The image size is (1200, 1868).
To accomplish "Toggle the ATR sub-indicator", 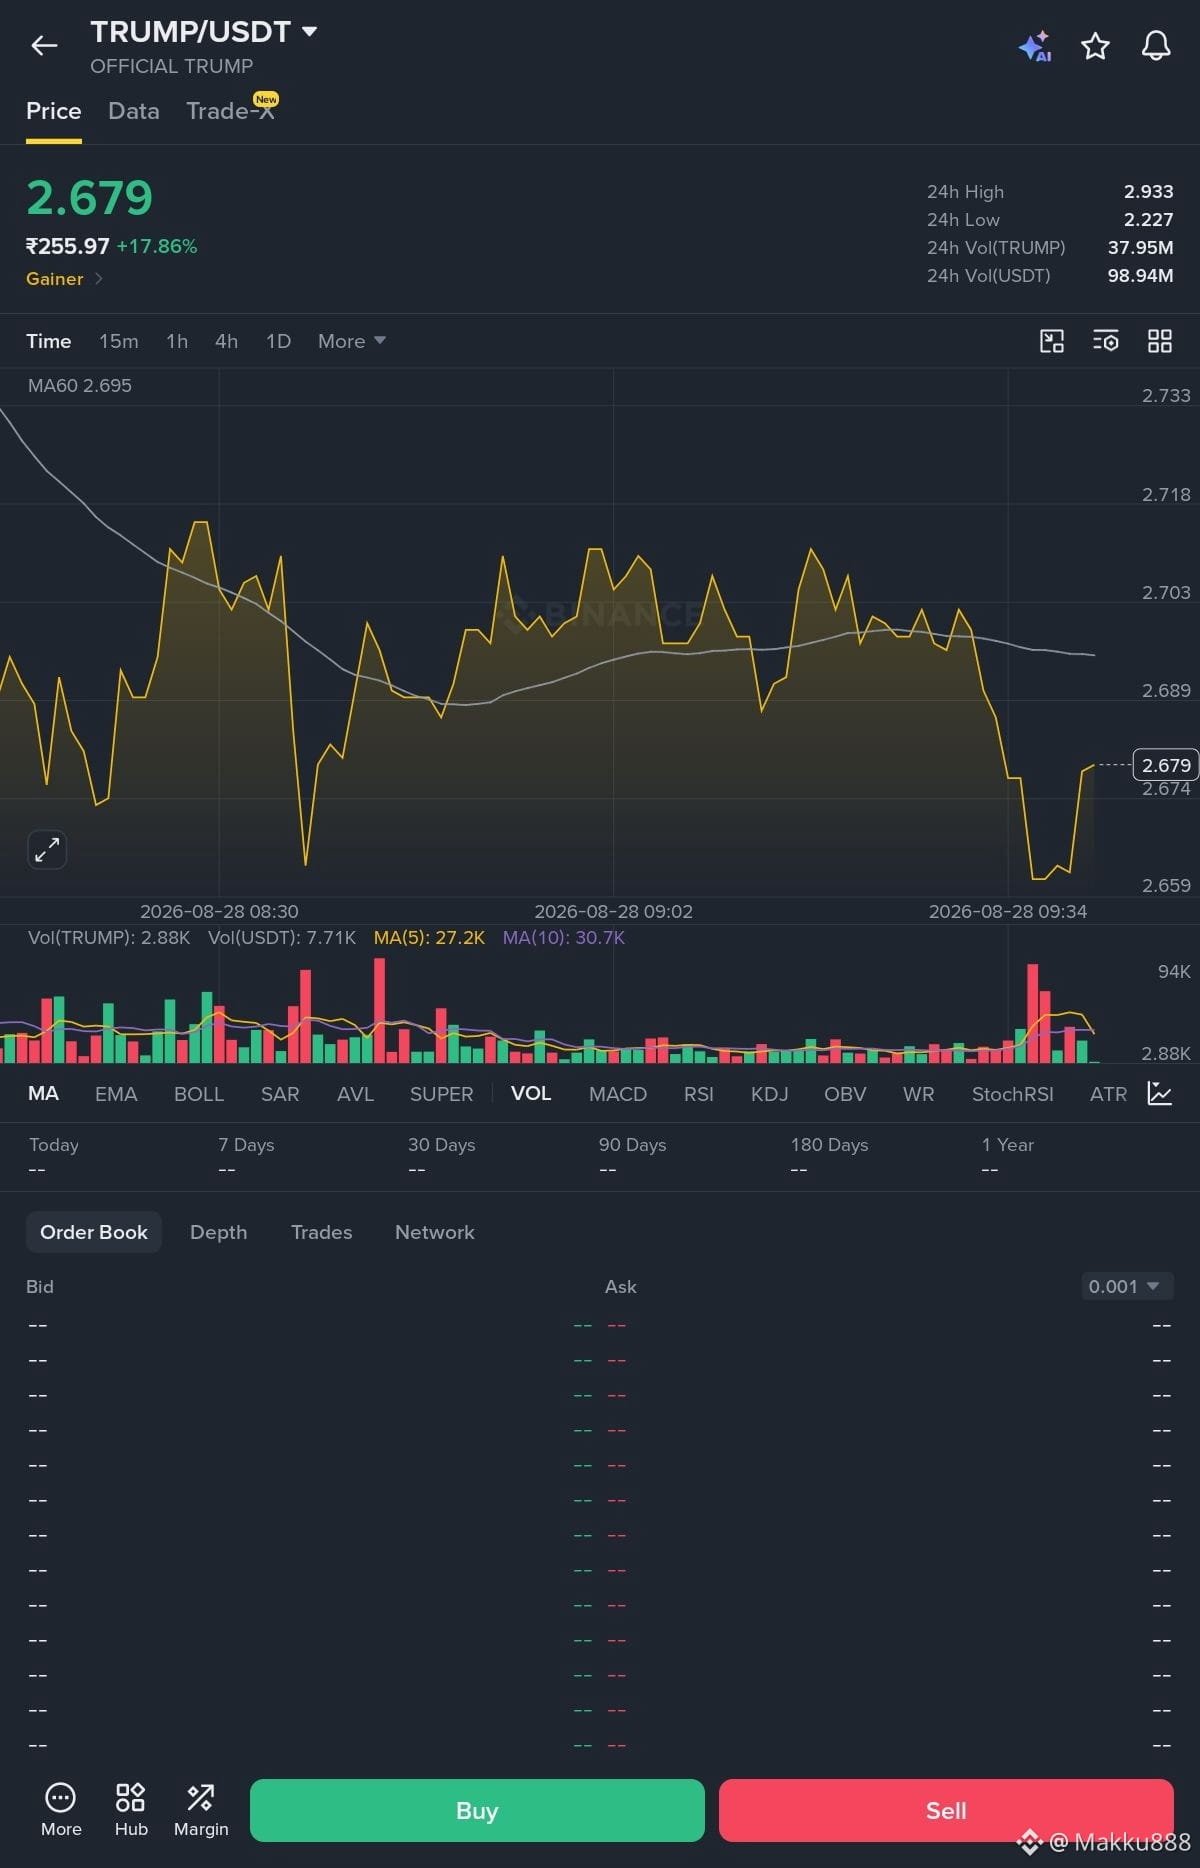I will pos(1109,1094).
